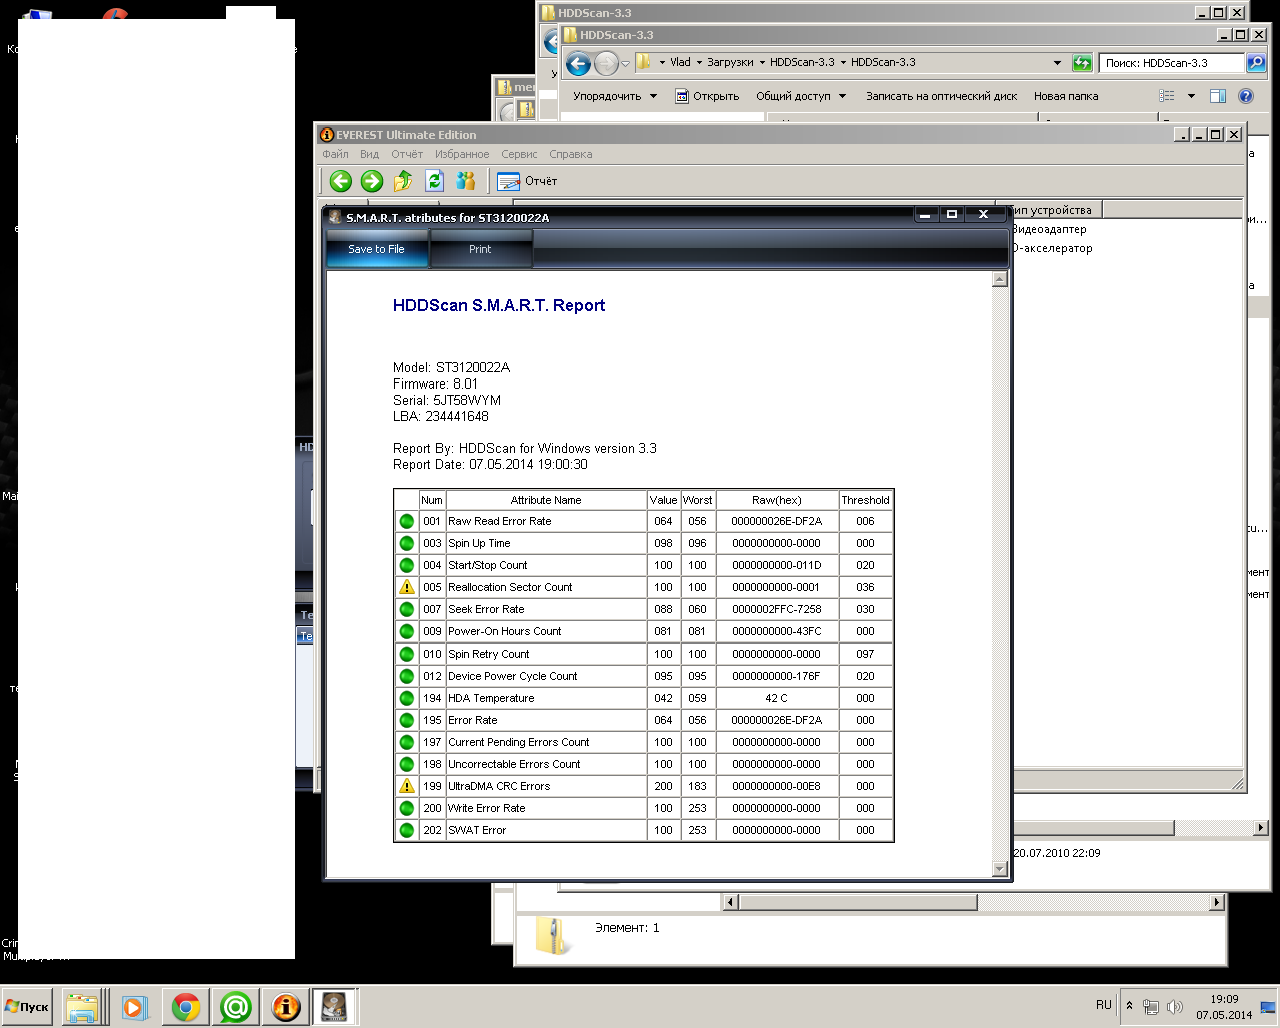Click the search magnifier in Explorer
This screenshot has height=1028, width=1280.
1256,63
